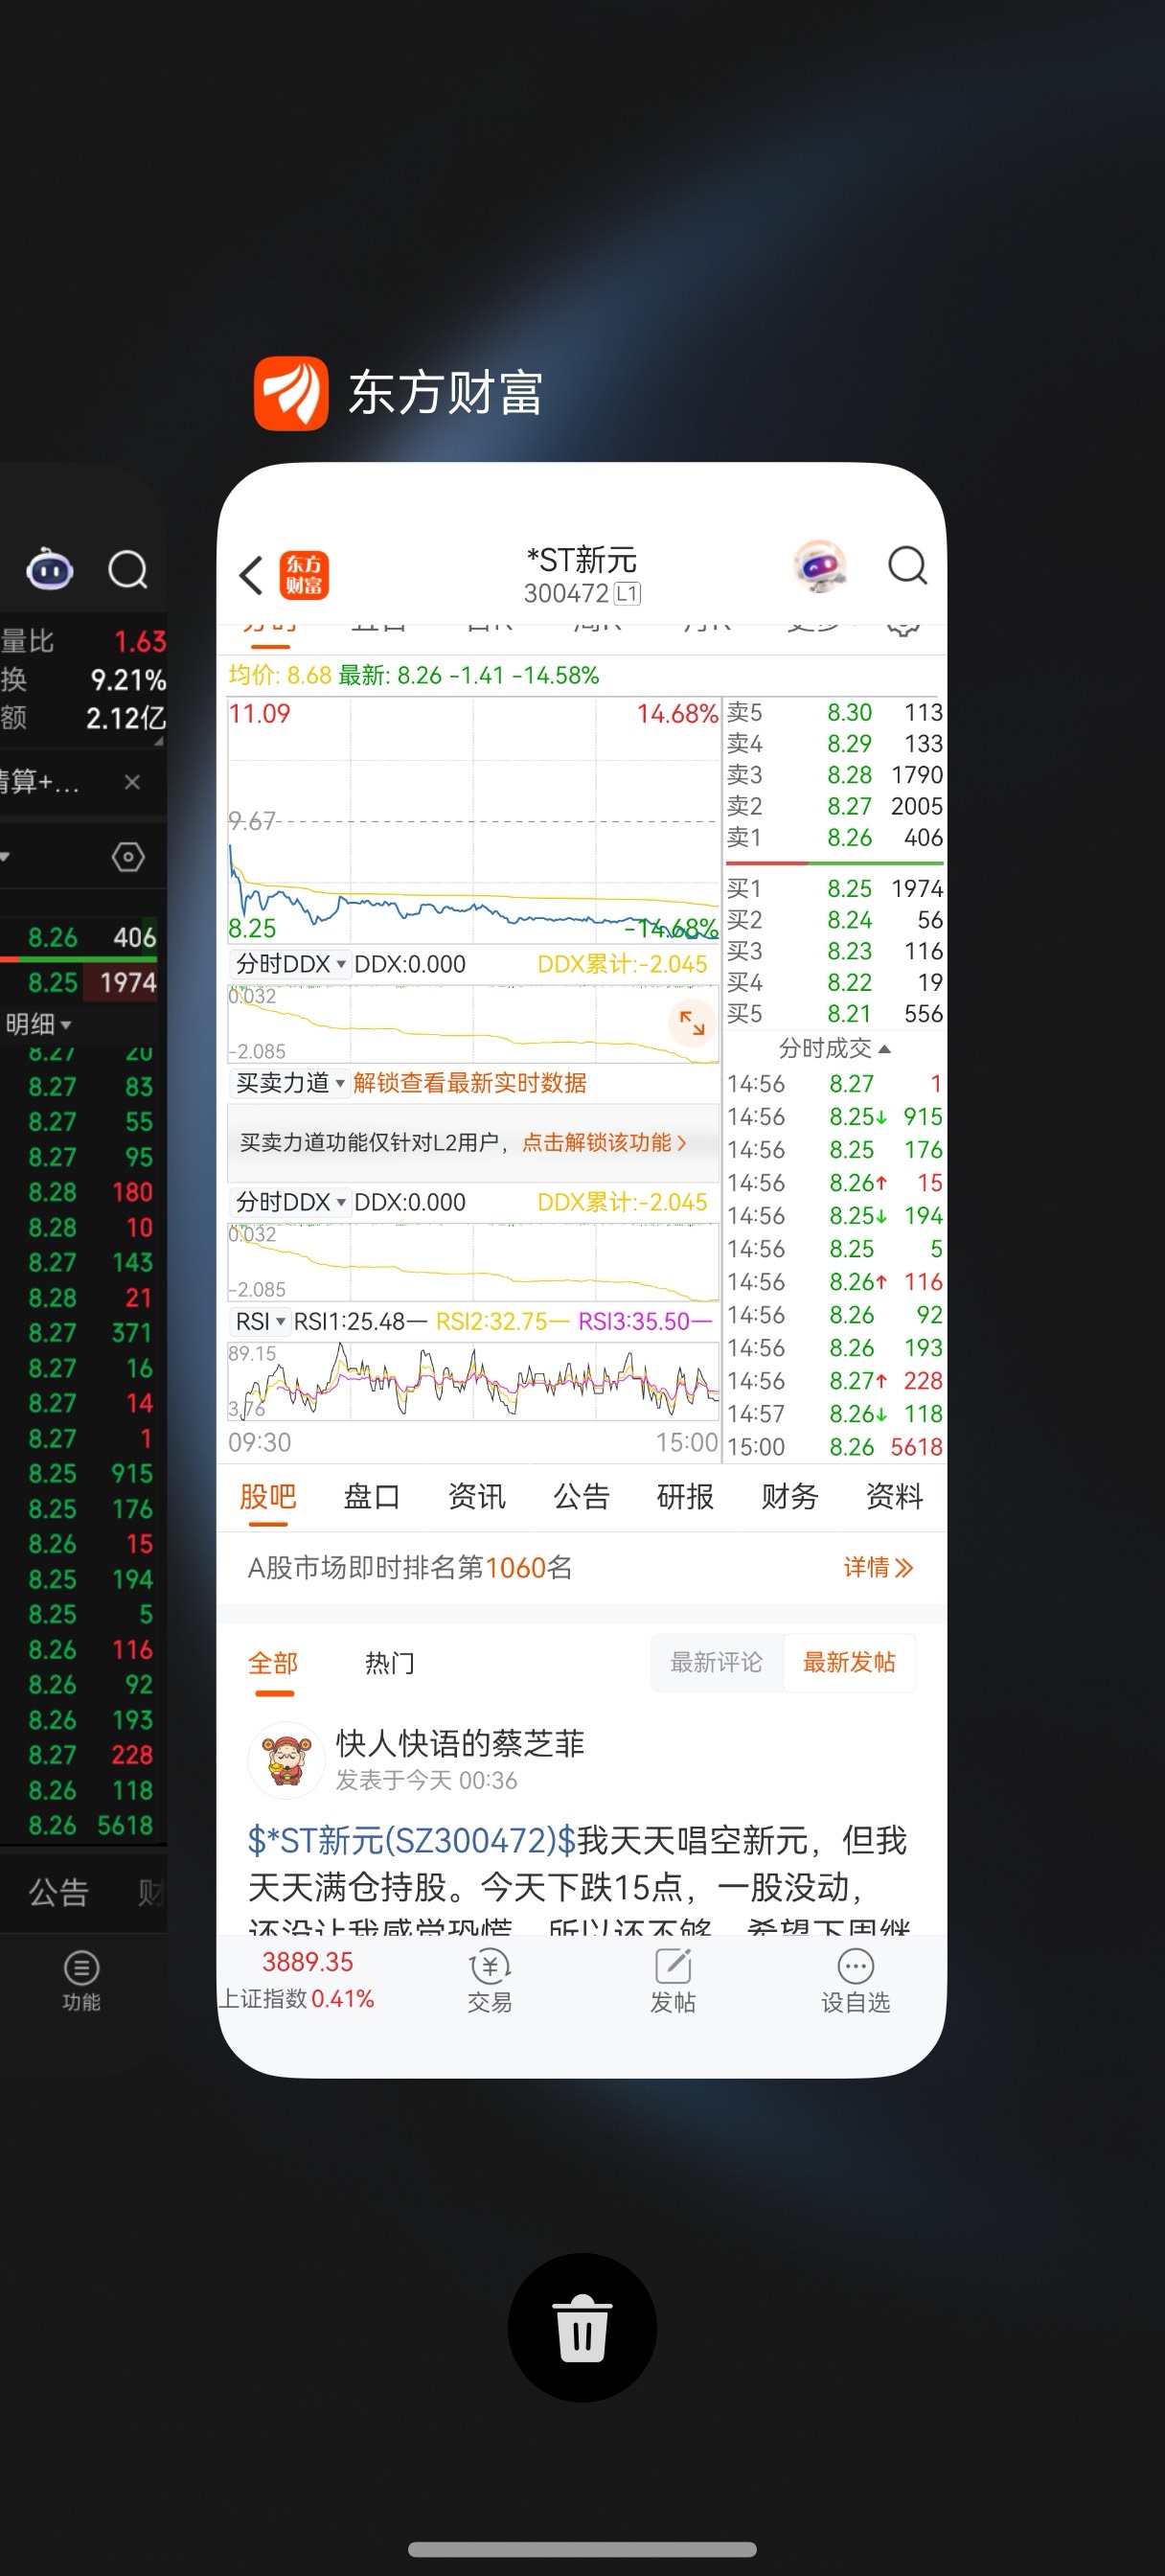Tap the intraday price chart area
The height and width of the screenshot is (2576, 1165).
[473, 820]
